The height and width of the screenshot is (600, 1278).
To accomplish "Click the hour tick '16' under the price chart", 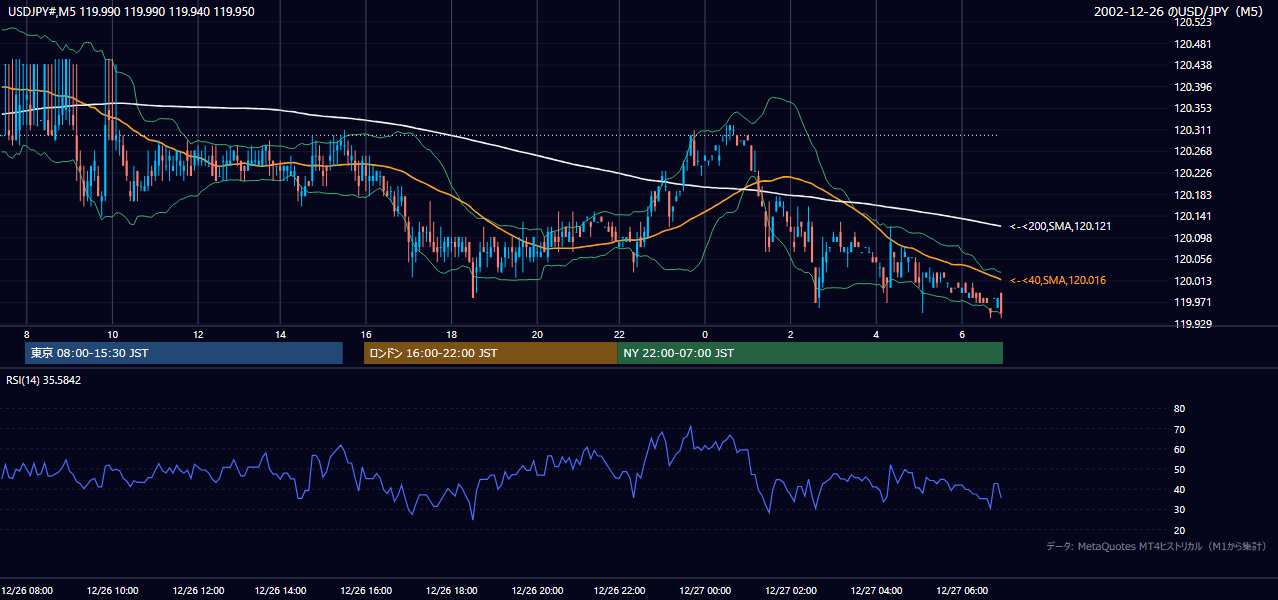I will (x=367, y=334).
